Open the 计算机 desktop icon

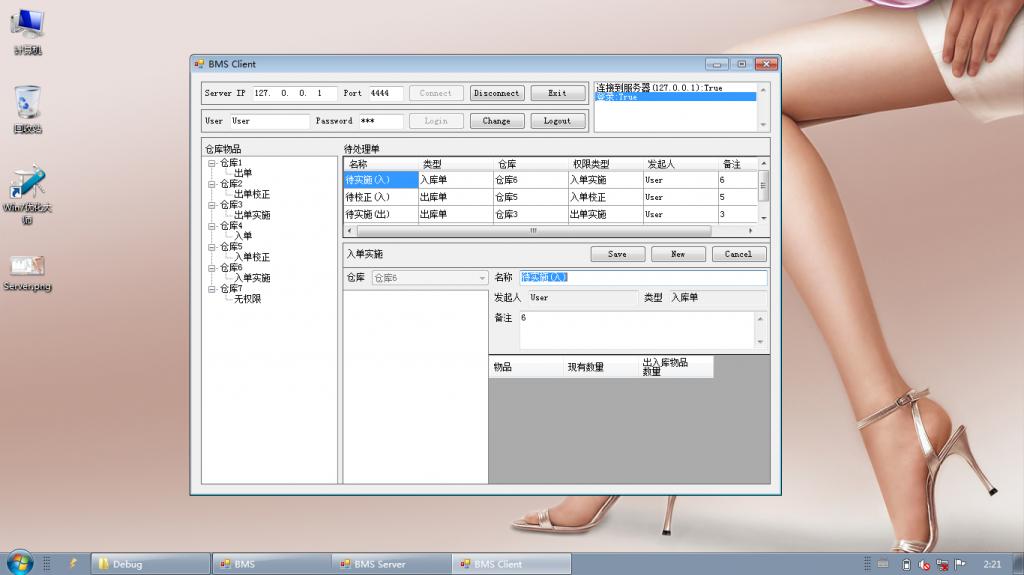[x=27, y=27]
